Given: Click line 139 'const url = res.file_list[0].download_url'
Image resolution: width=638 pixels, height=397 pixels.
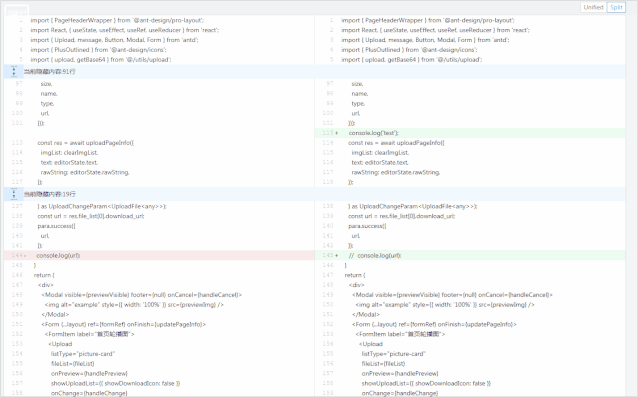Looking at the screenshot, I should click(401, 216).
